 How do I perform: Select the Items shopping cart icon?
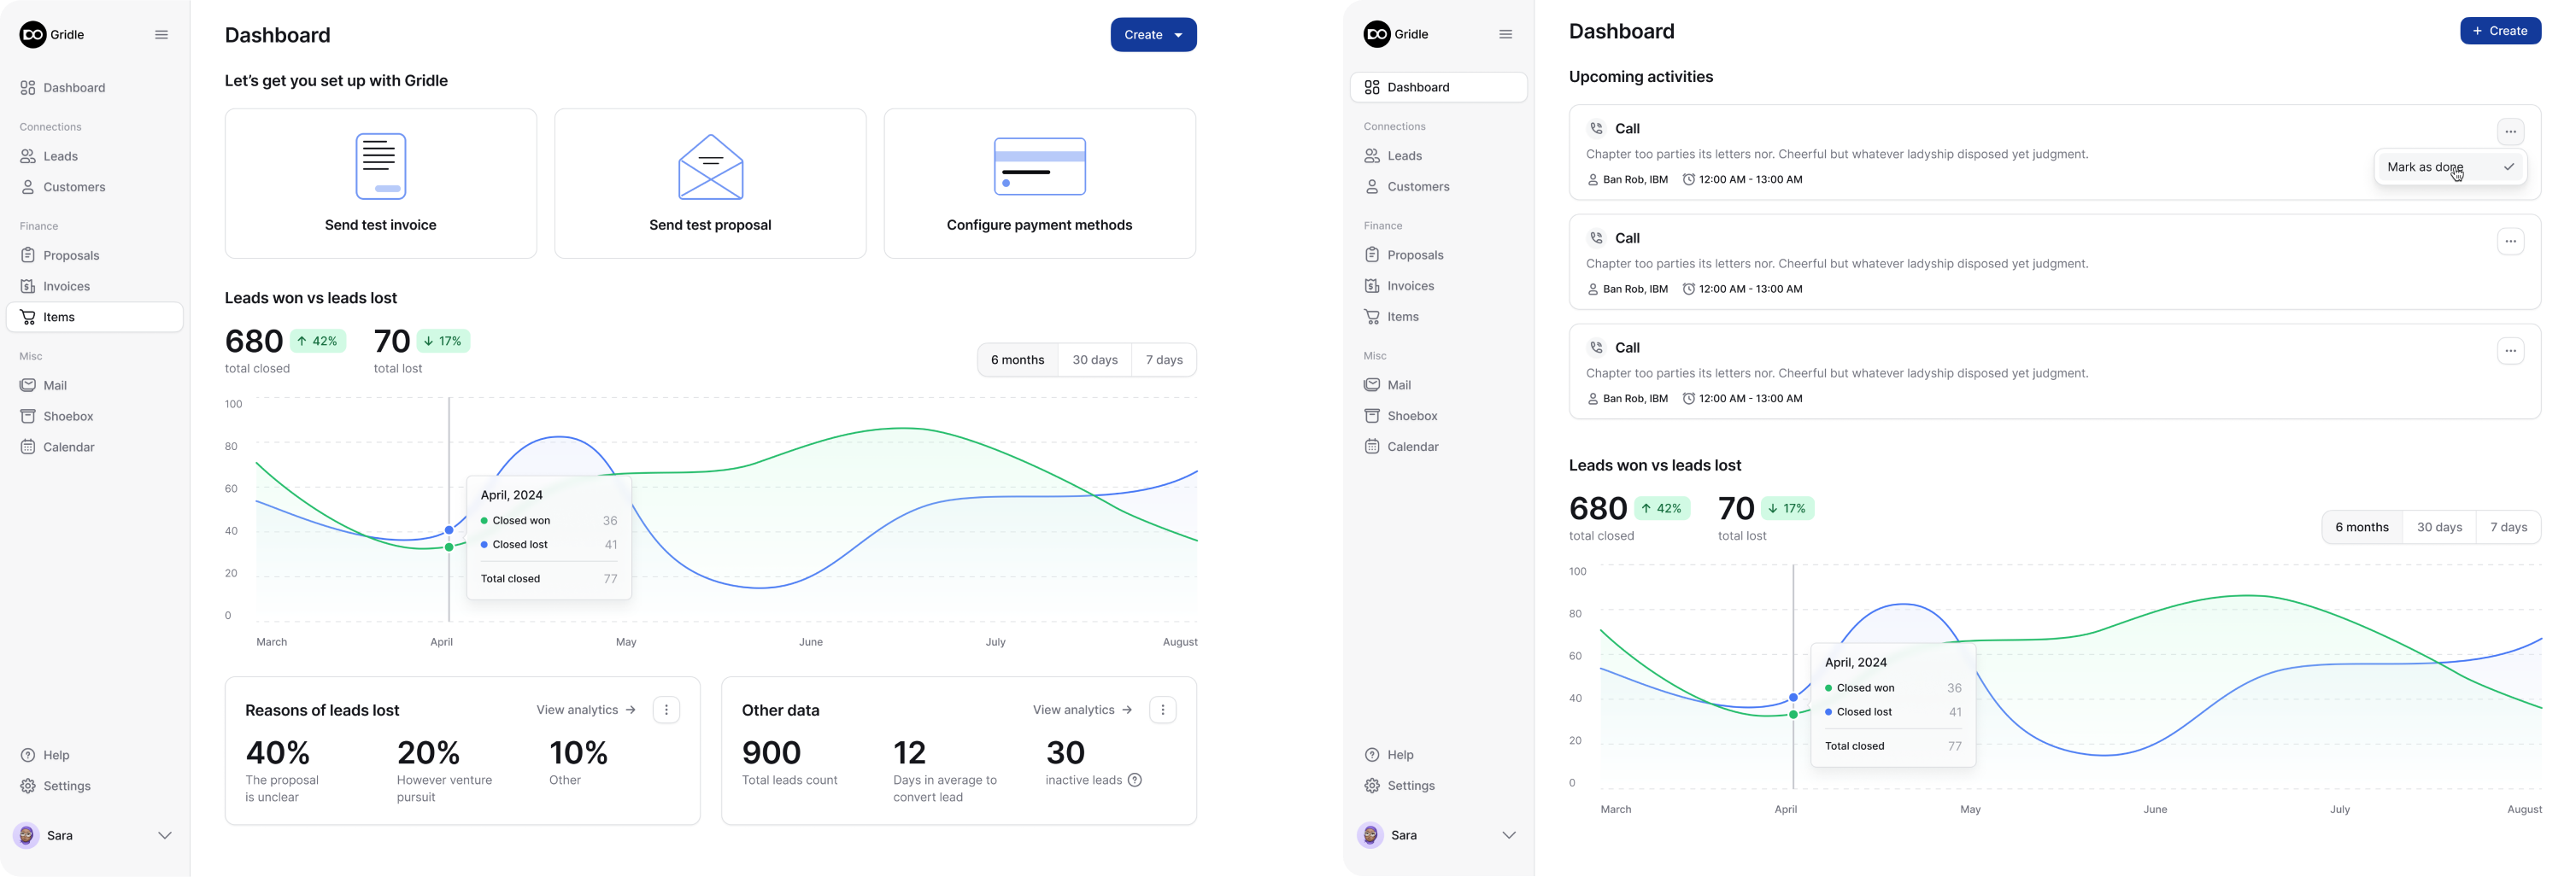28,316
